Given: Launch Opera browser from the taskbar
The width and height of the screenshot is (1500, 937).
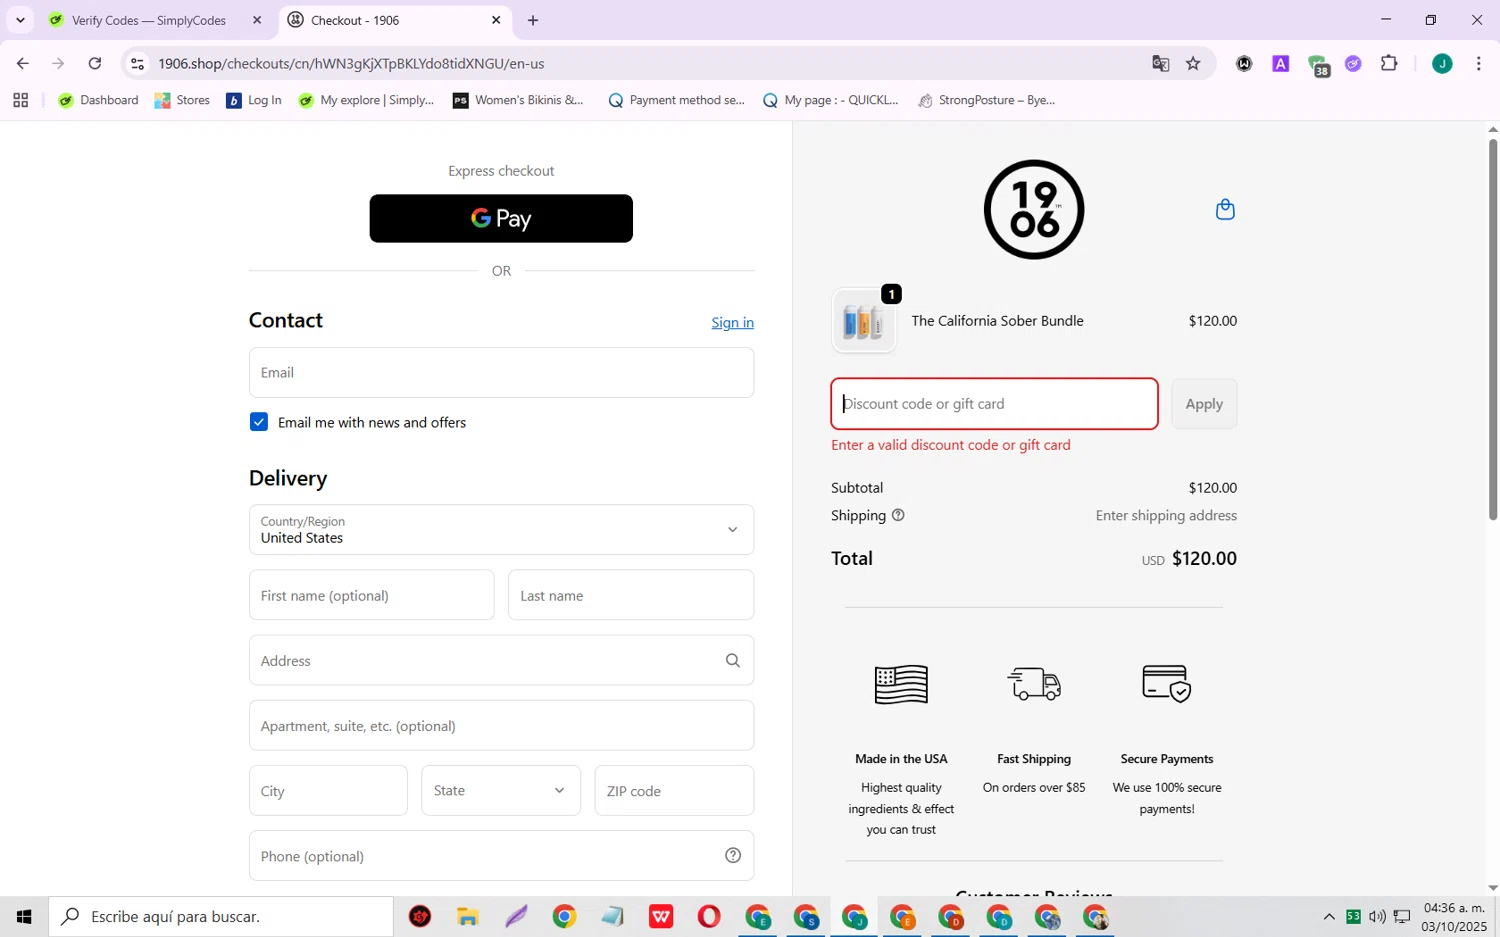Looking at the screenshot, I should click(709, 916).
